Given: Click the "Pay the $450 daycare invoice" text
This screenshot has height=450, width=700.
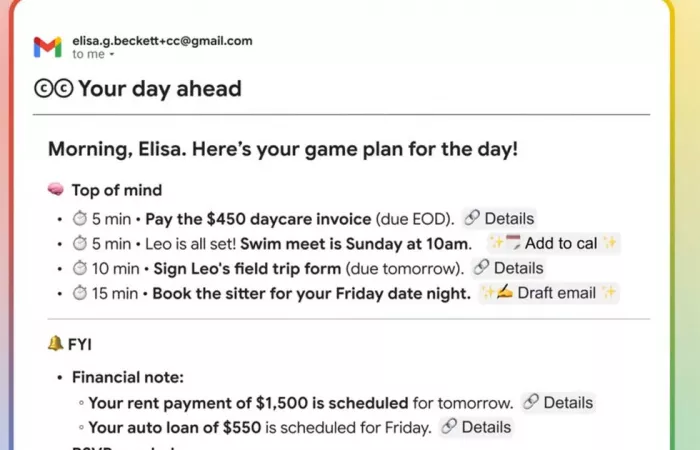Looking at the screenshot, I should point(246,218).
